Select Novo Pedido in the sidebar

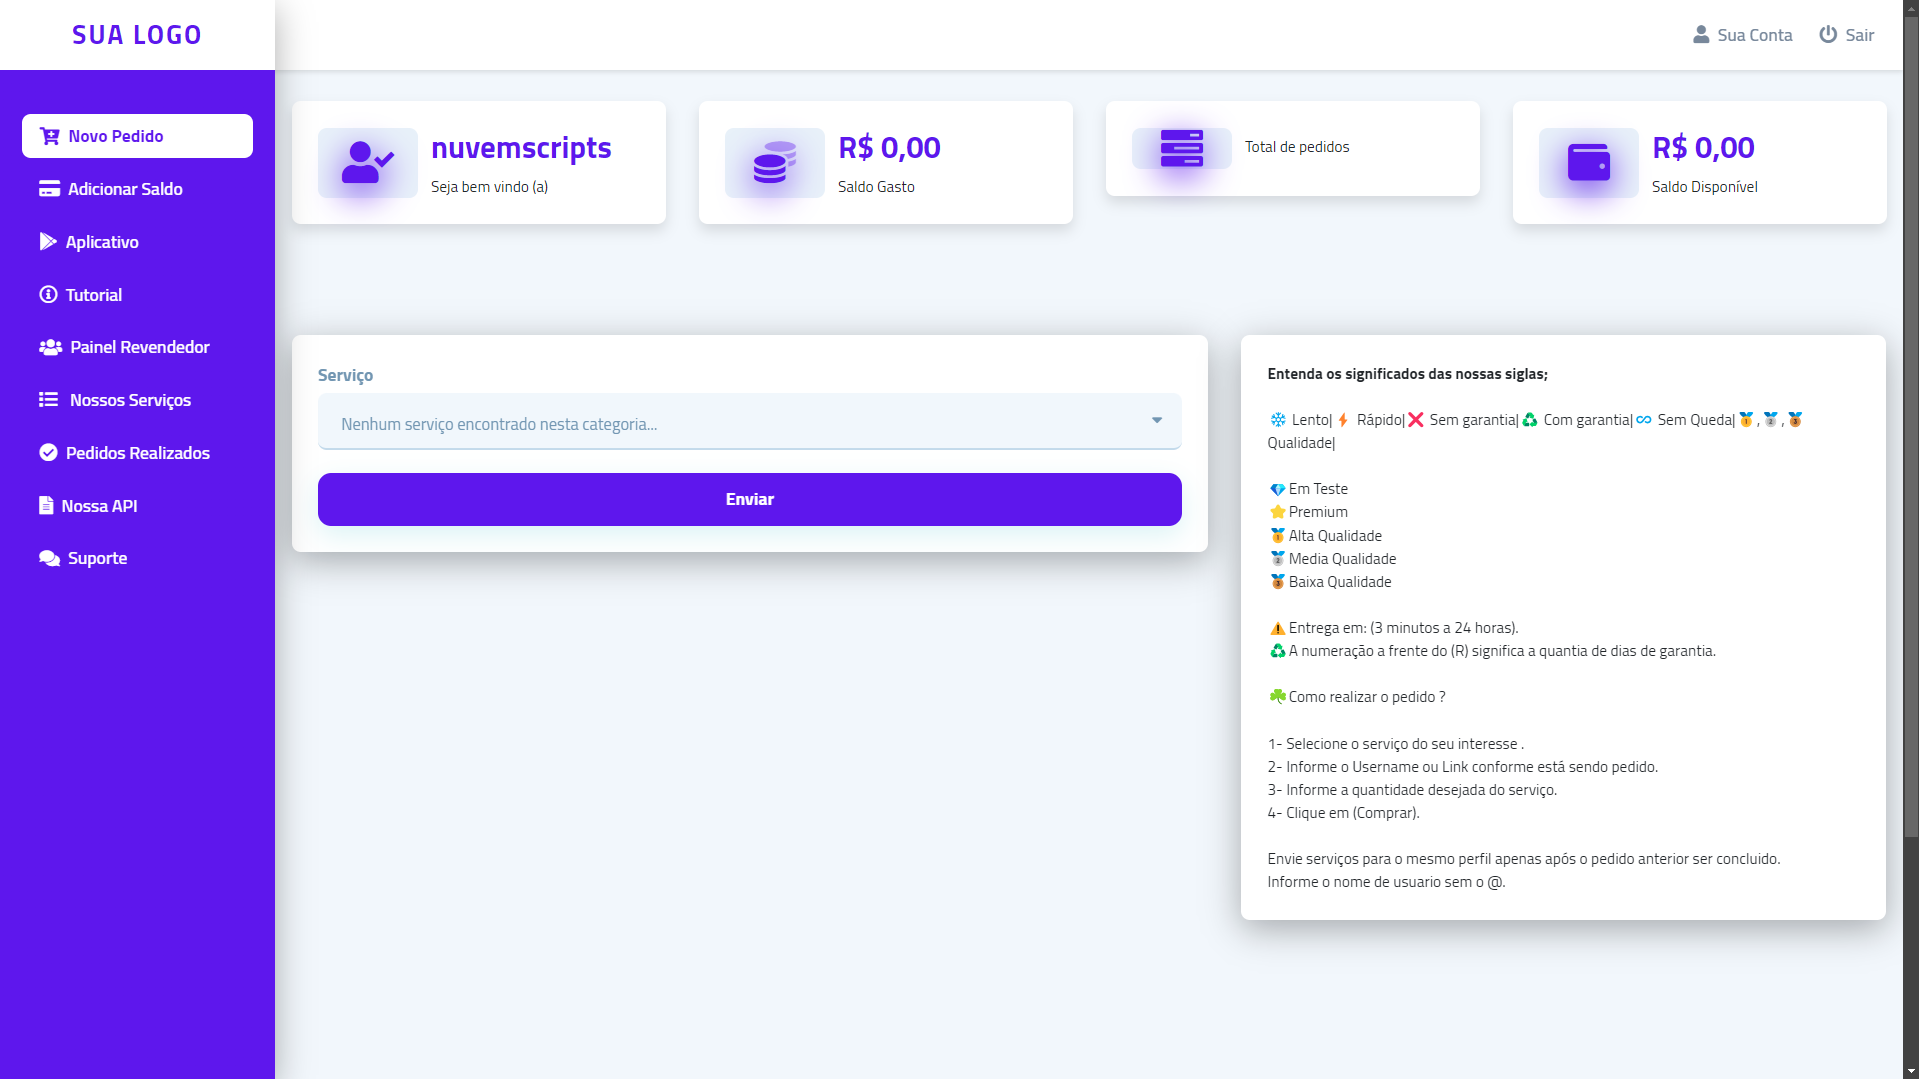pyautogui.click(x=118, y=135)
